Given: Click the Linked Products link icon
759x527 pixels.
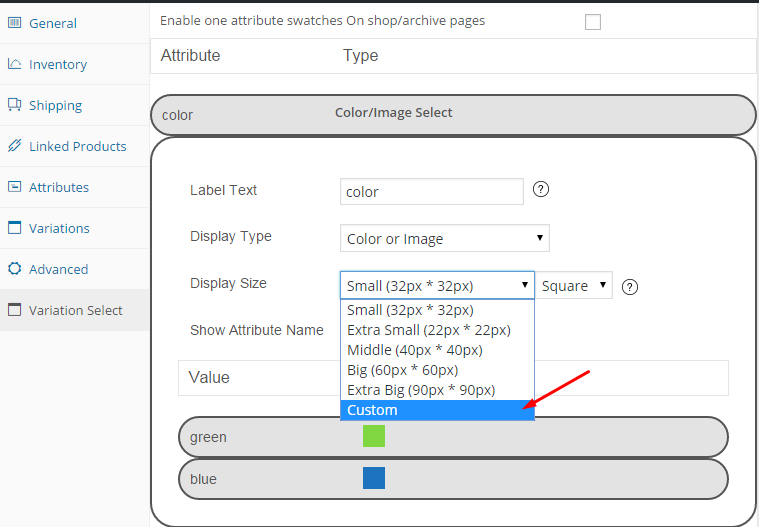Looking at the screenshot, I should pos(15,146).
